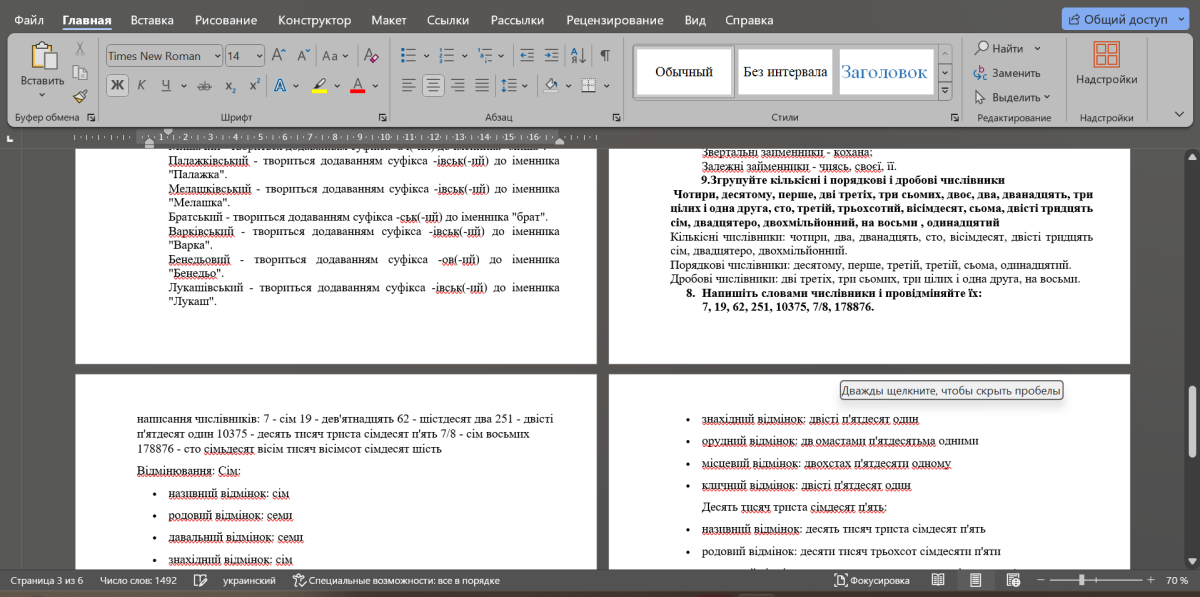This screenshot has width=1200, height=597.
Task: Click Заменить to replace text
Action: pos(1008,73)
